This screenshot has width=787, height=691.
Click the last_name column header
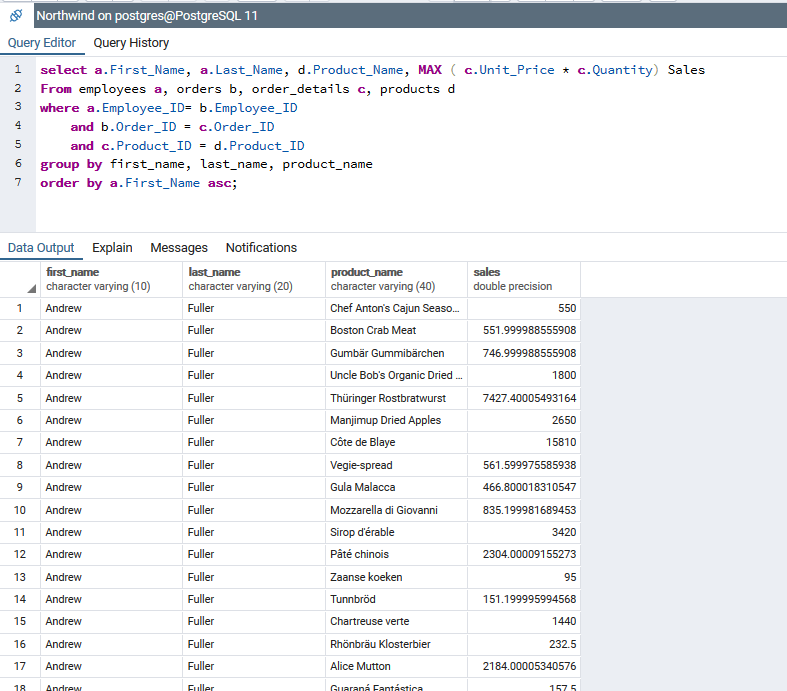(x=254, y=279)
